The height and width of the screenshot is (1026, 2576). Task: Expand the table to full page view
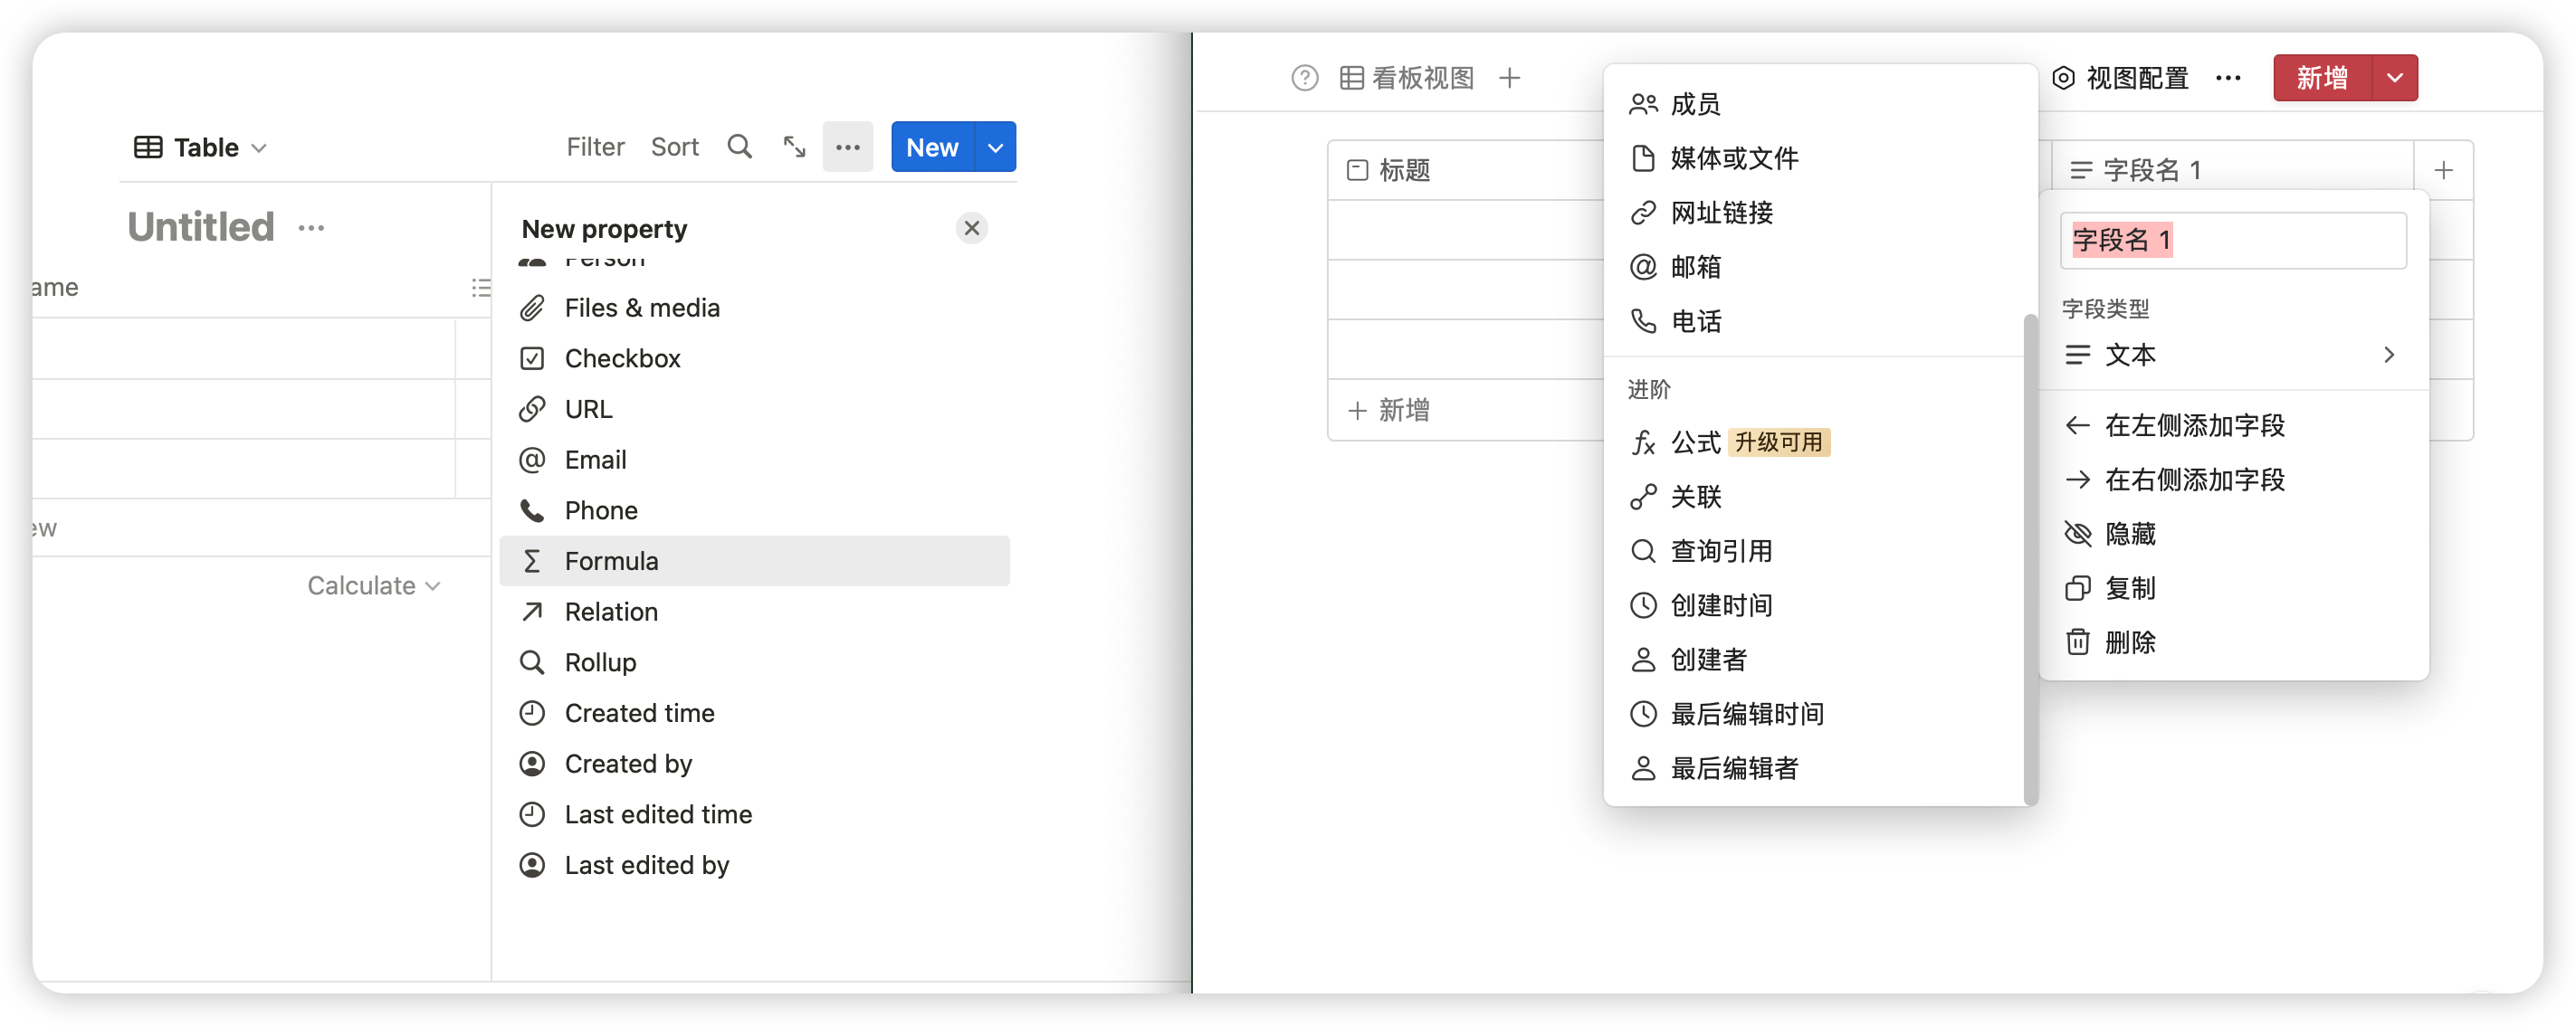pyautogui.click(x=794, y=146)
